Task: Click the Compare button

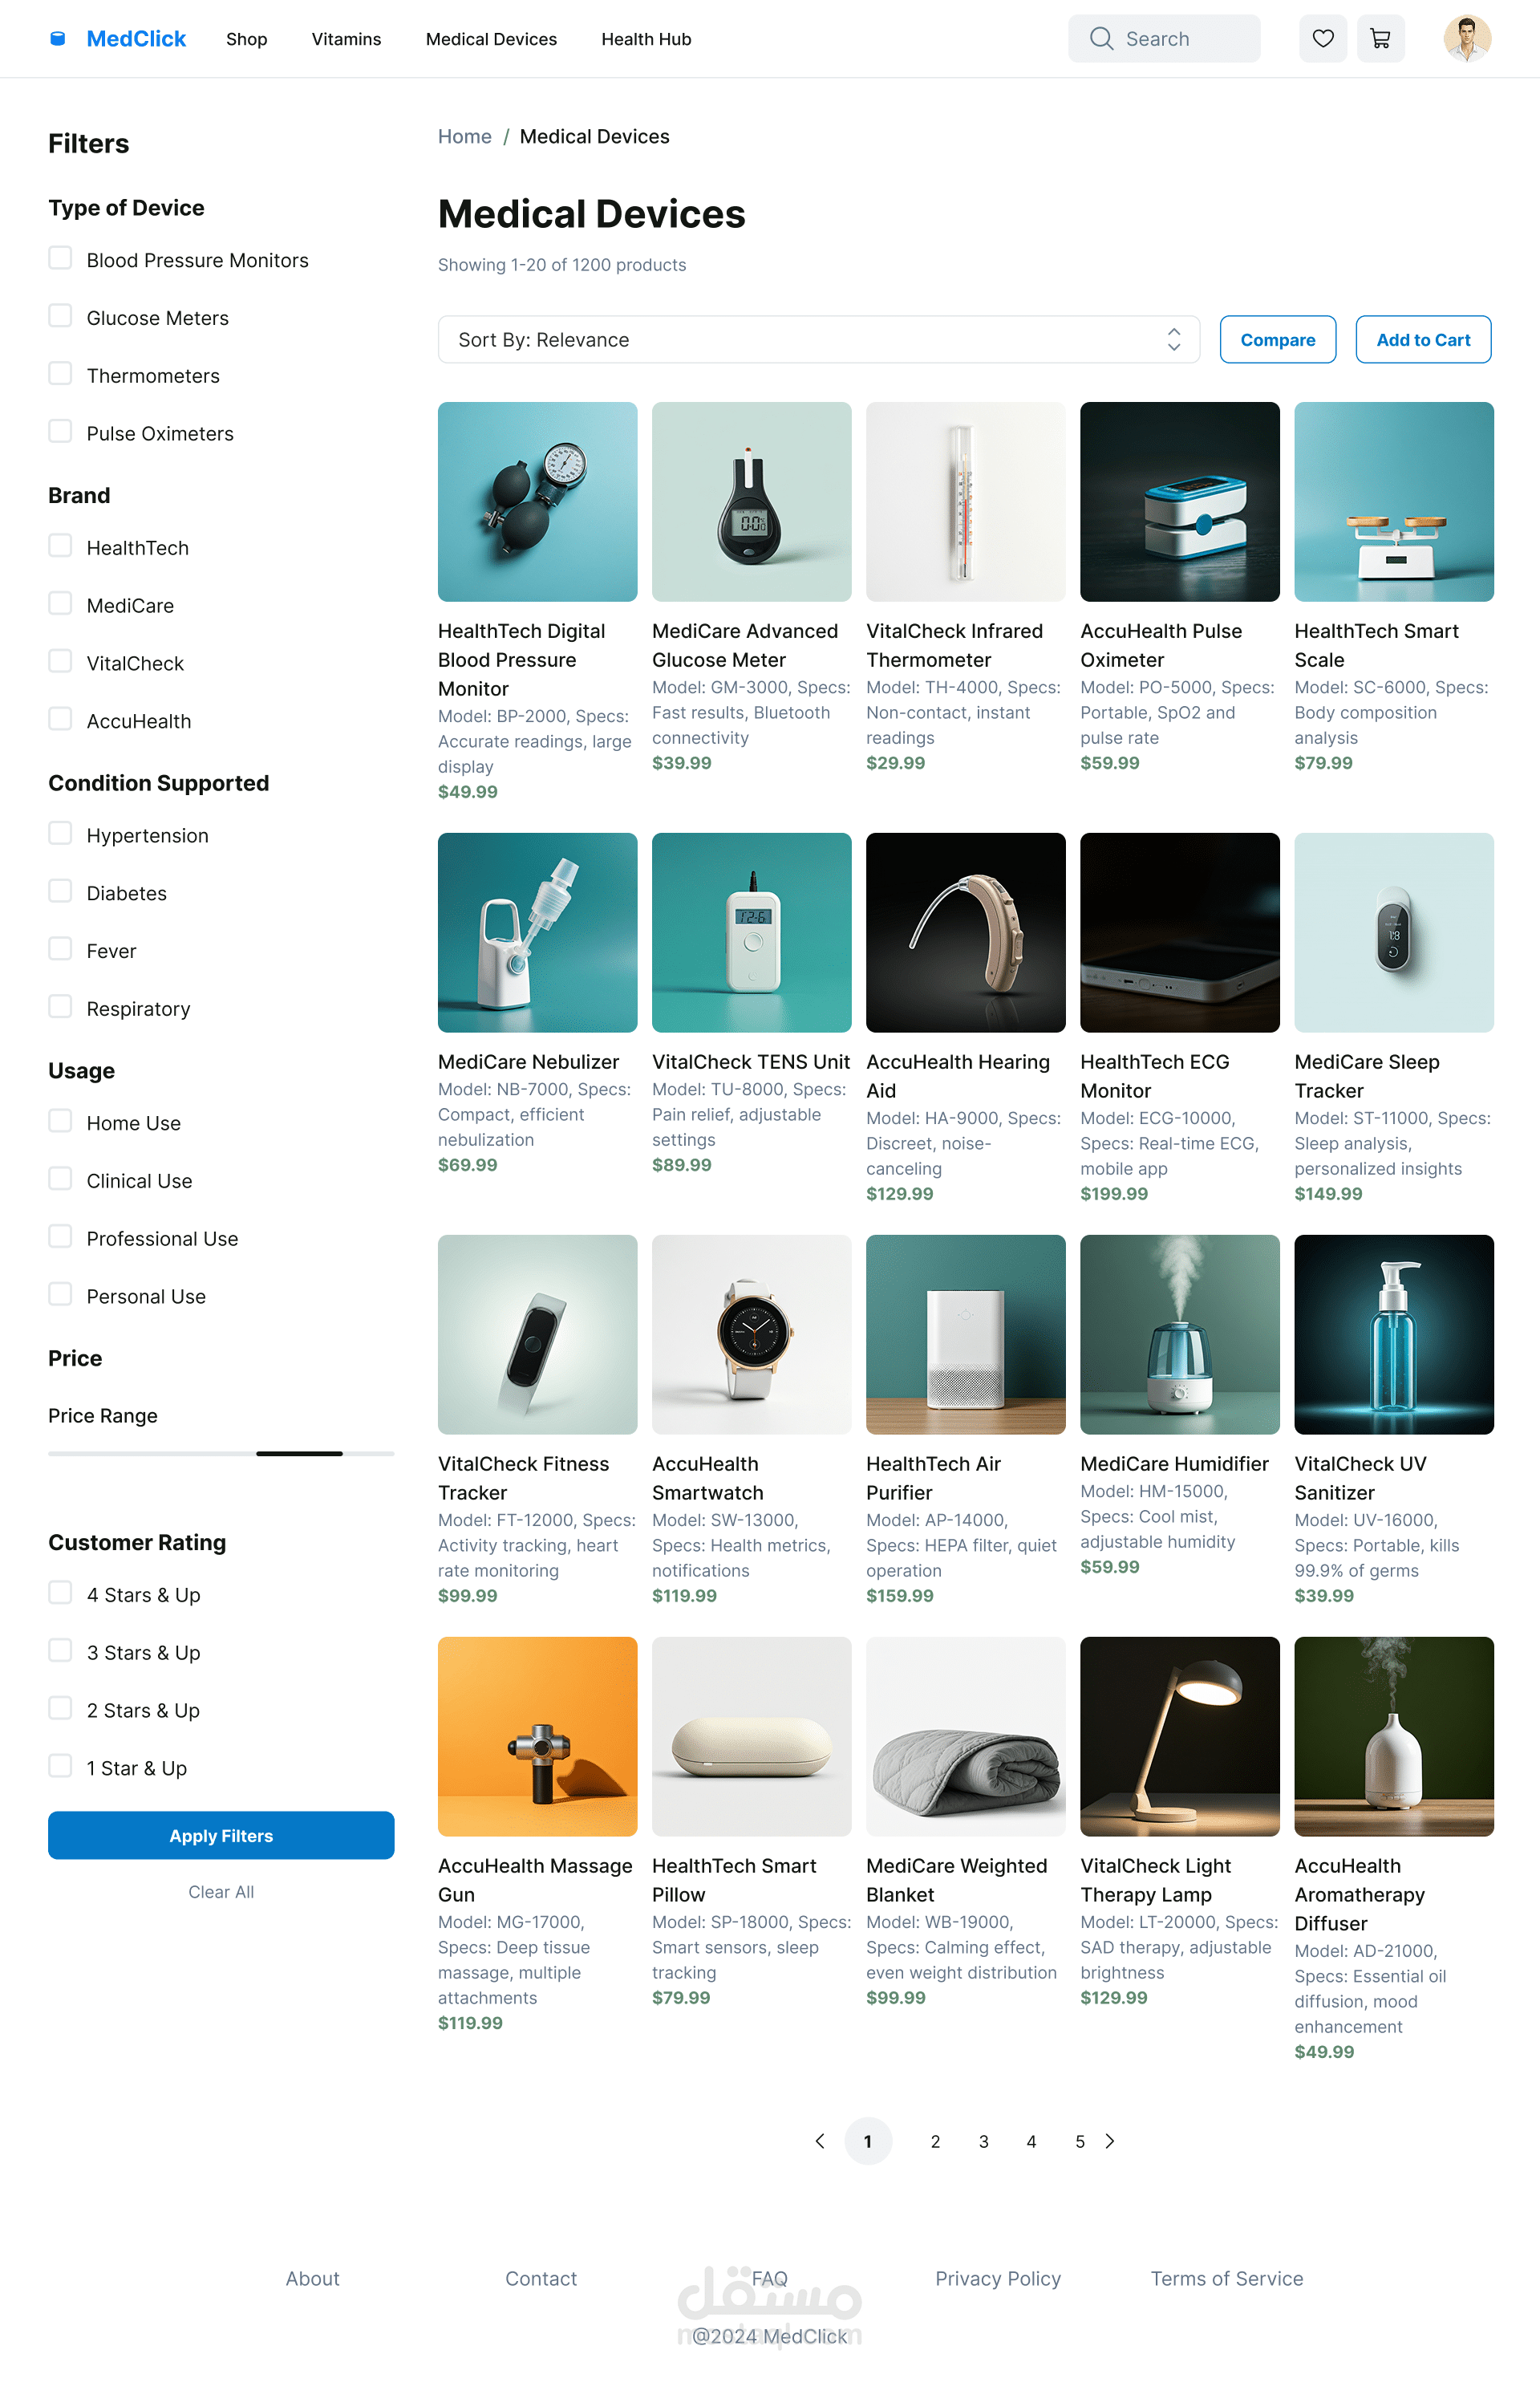Action: pyautogui.click(x=1277, y=340)
